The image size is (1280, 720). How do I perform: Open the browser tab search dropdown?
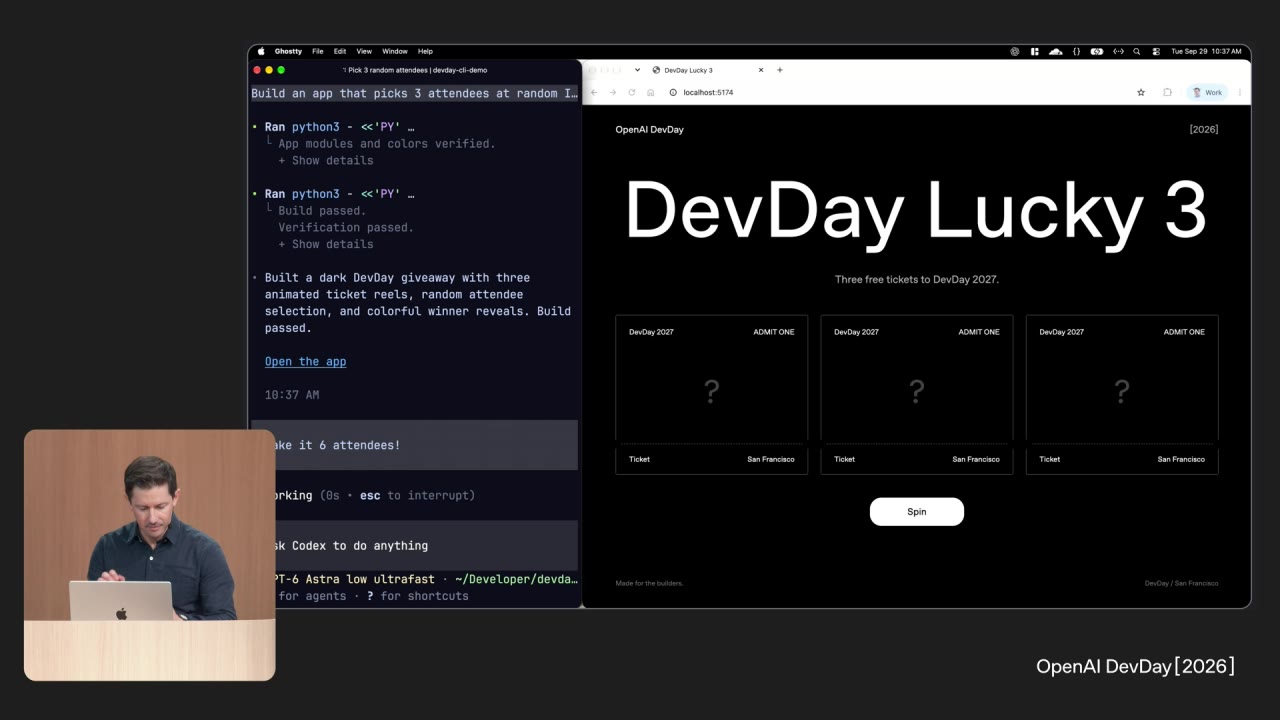(x=637, y=70)
